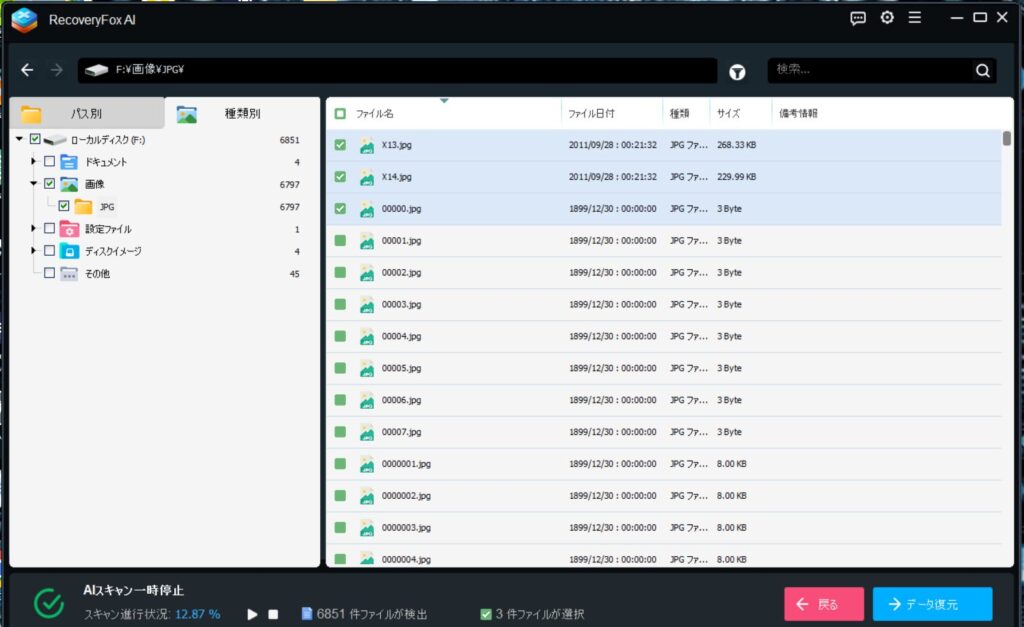
Task: Click the データ復元 button
Action: coord(932,604)
